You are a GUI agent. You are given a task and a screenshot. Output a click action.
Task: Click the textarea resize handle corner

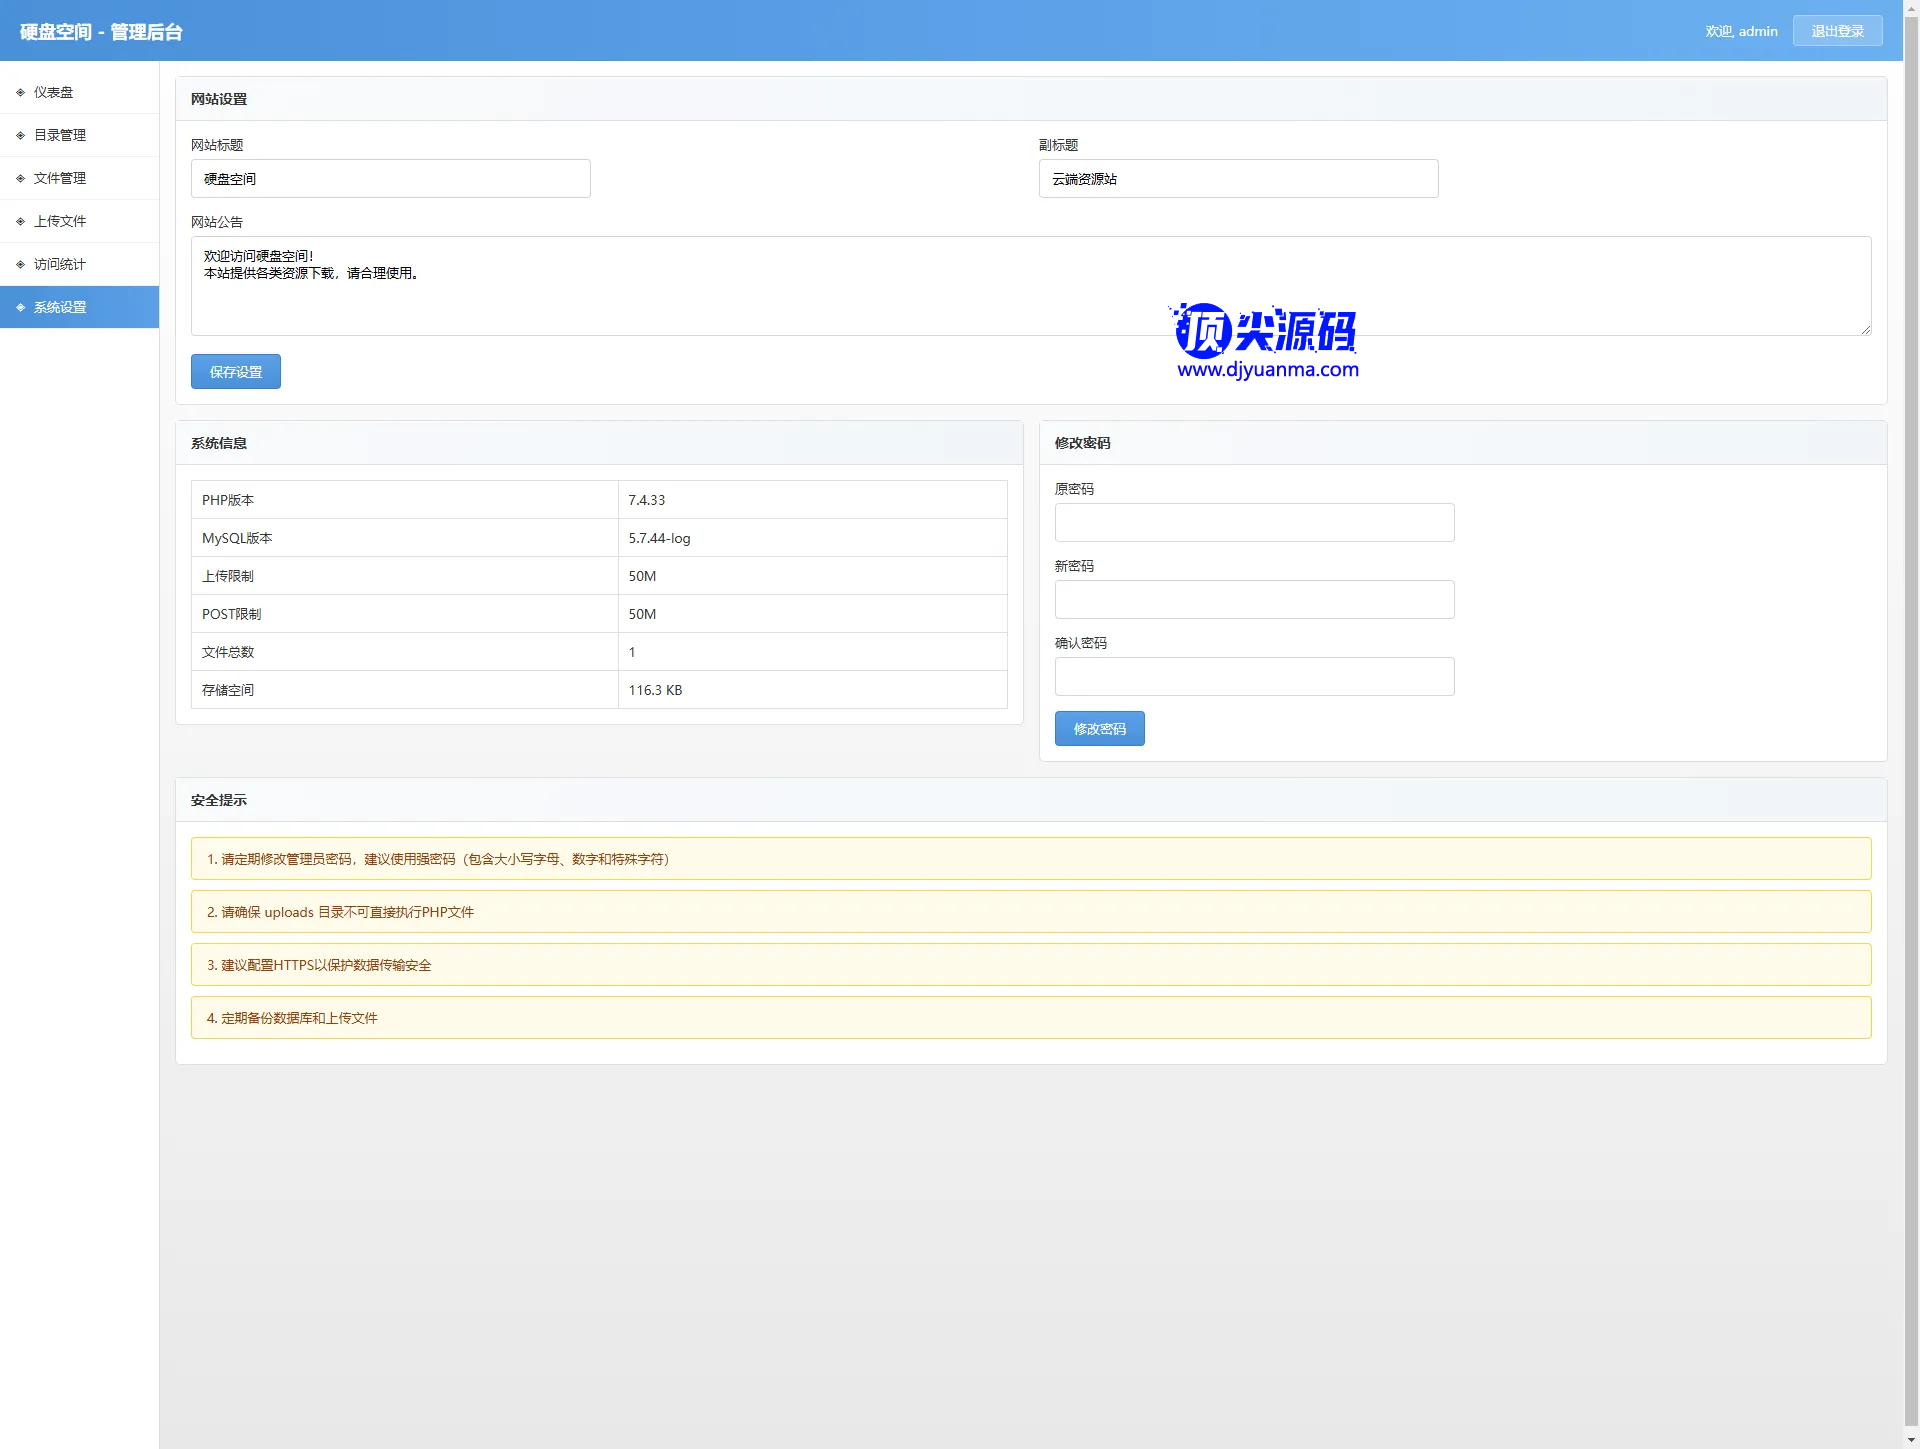1865,330
